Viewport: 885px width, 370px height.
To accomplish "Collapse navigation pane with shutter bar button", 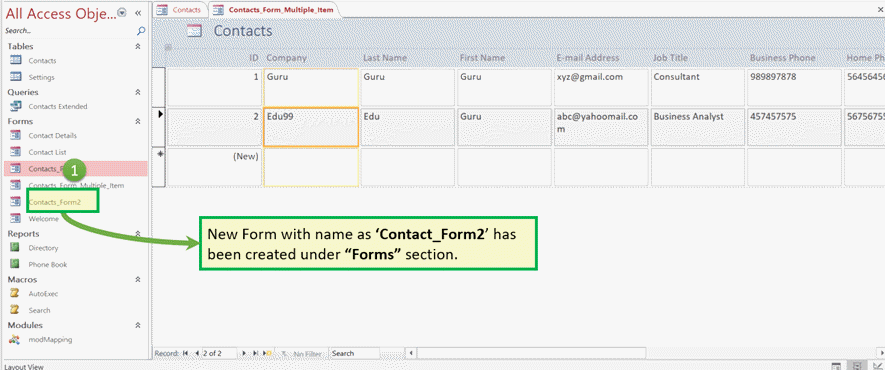I will coord(138,12).
